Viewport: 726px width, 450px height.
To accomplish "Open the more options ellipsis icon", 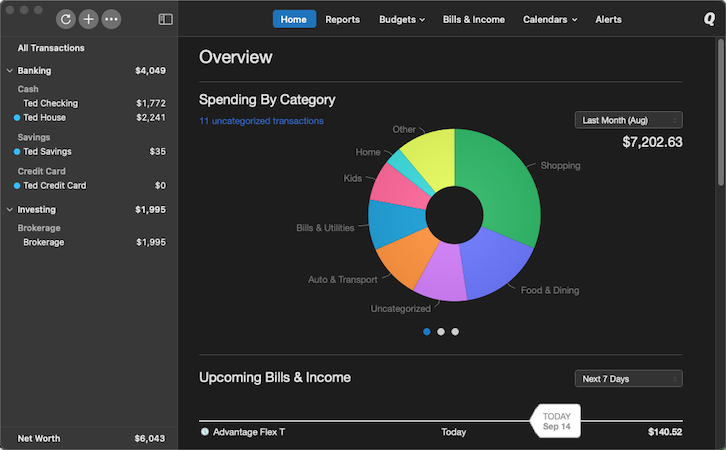I will (x=111, y=19).
